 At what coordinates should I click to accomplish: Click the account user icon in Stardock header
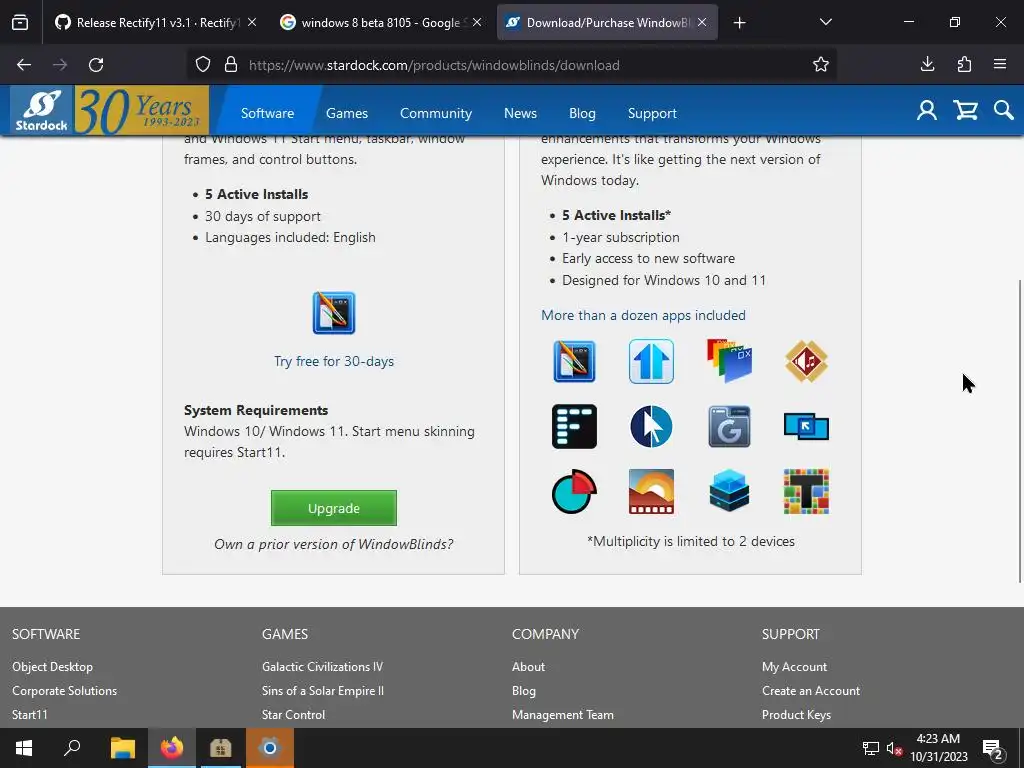click(x=926, y=110)
